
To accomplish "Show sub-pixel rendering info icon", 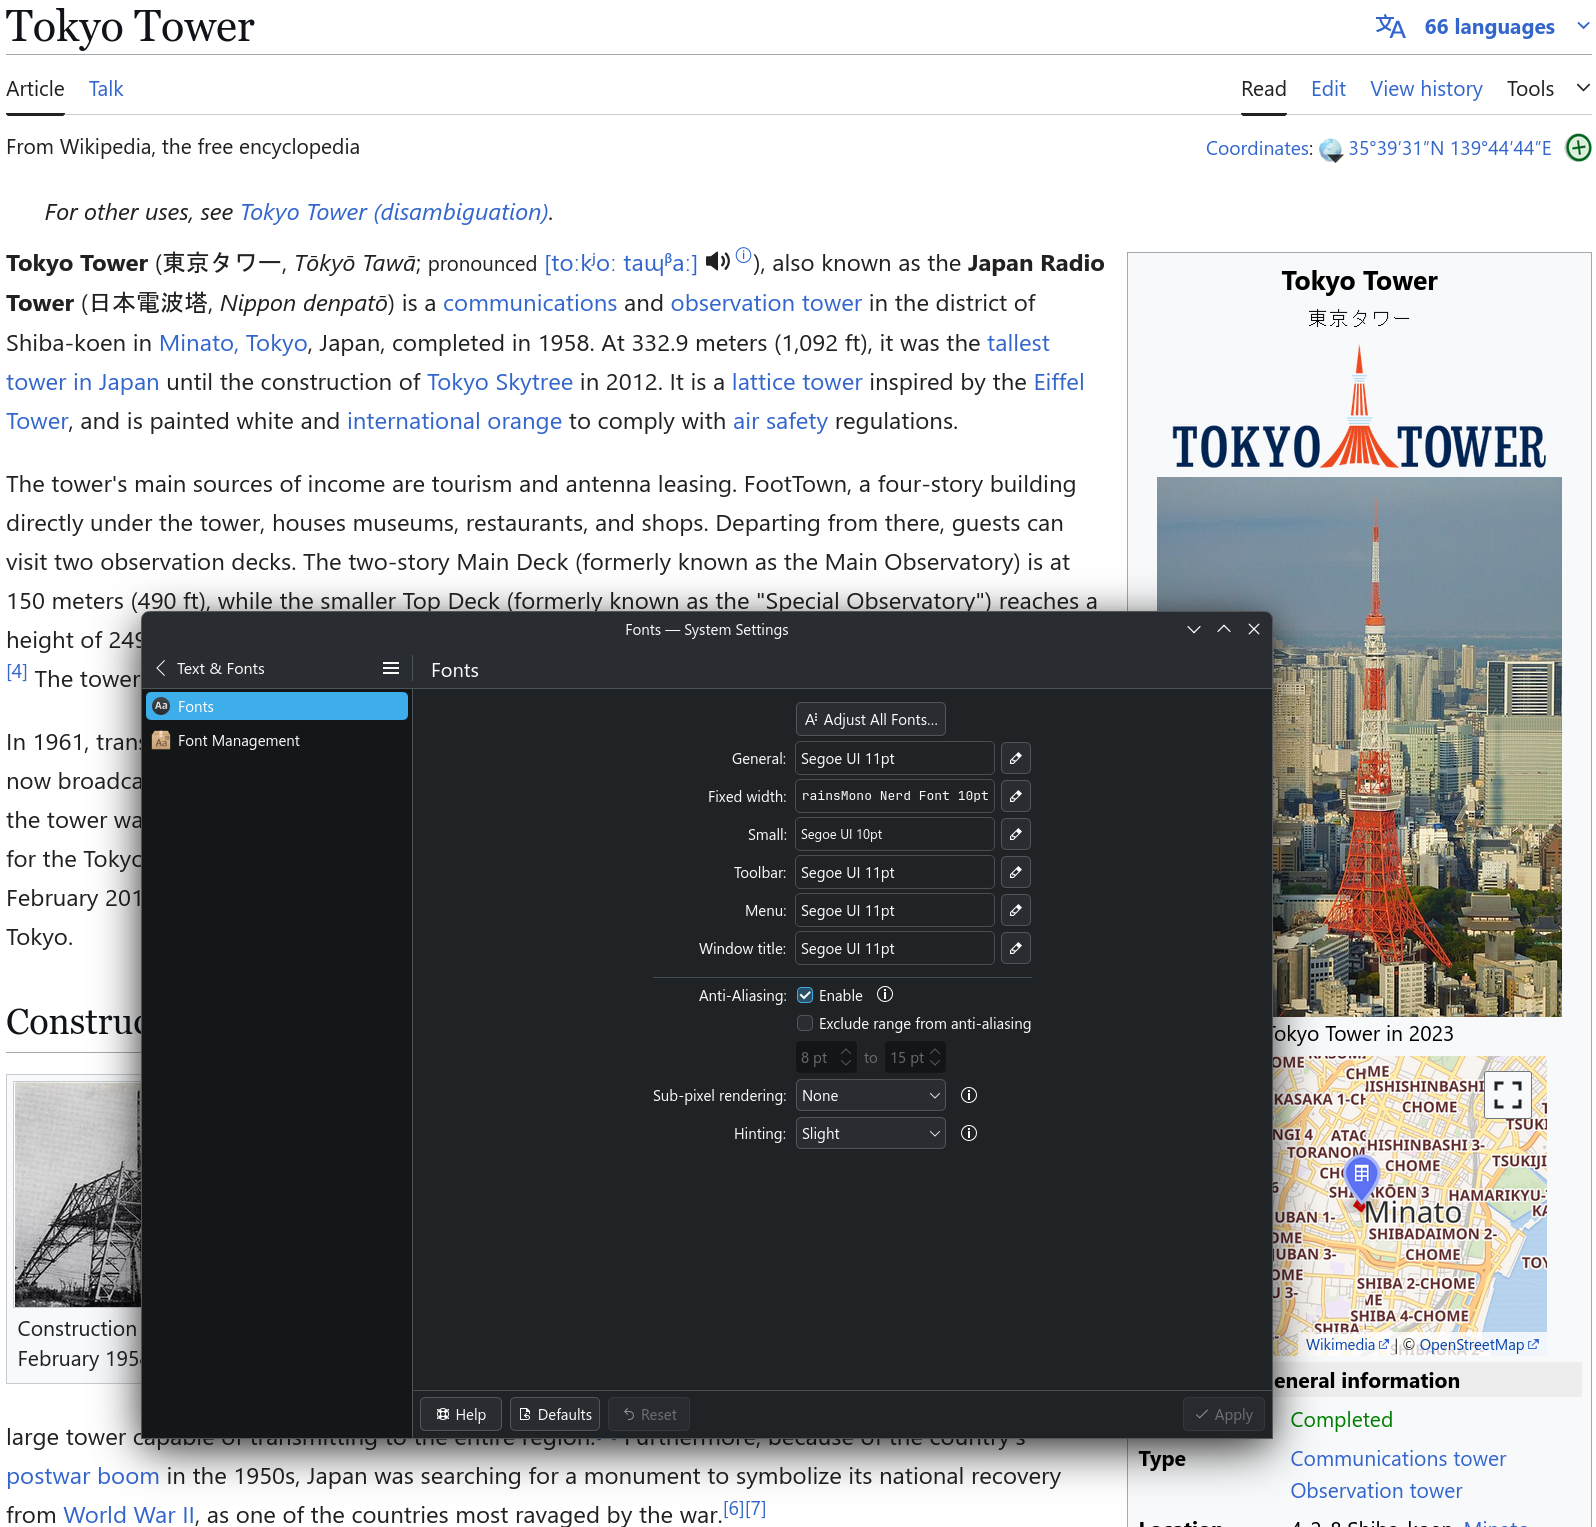I will point(969,1095).
